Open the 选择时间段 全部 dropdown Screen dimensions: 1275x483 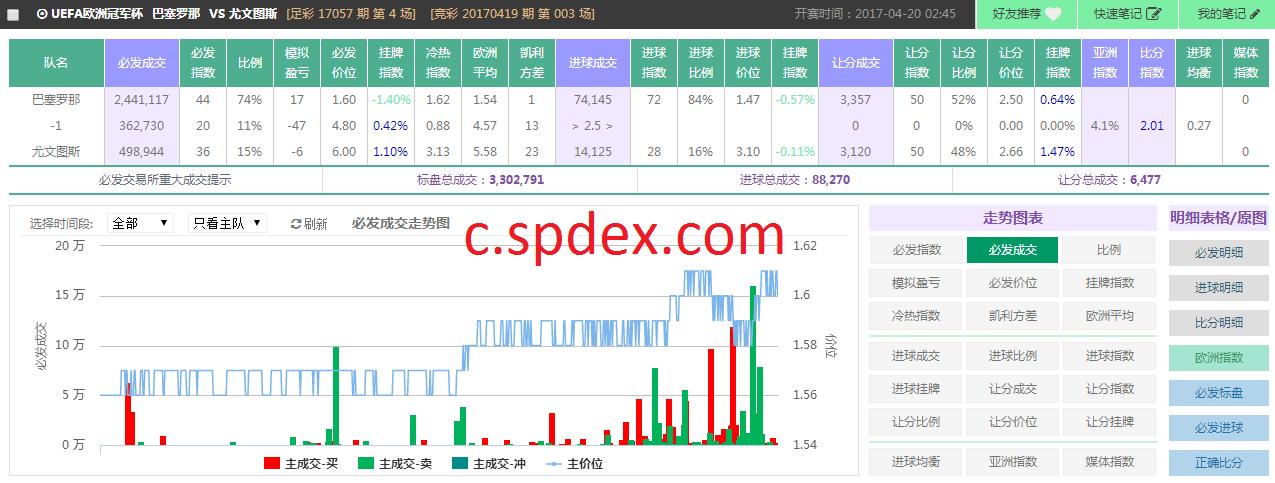pyautogui.click(x=139, y=223)
